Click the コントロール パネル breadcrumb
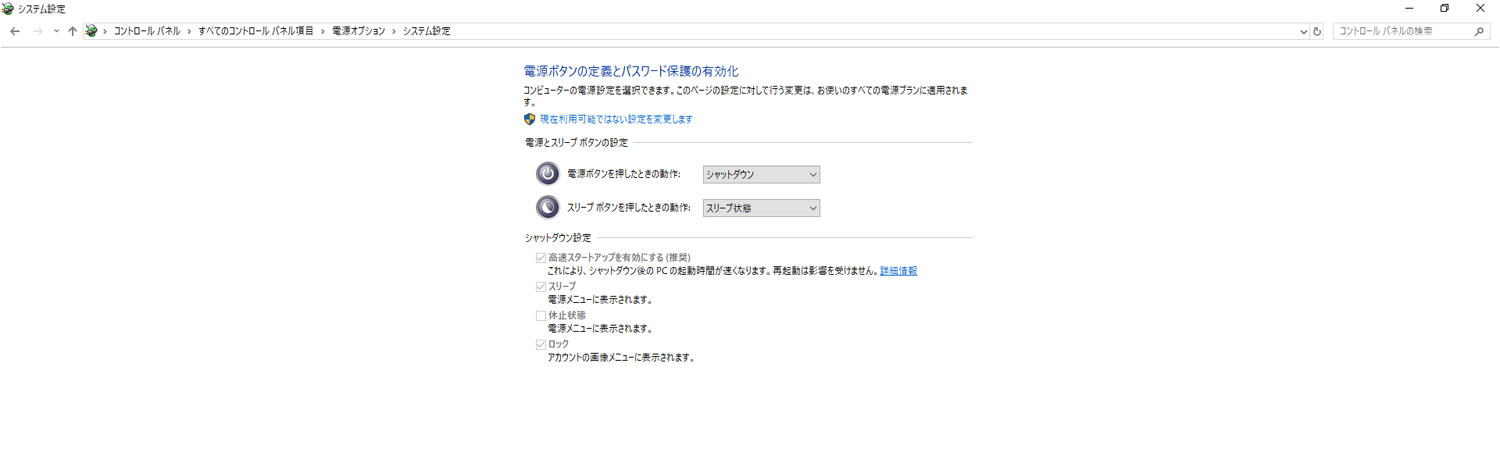 coord(147,31)
